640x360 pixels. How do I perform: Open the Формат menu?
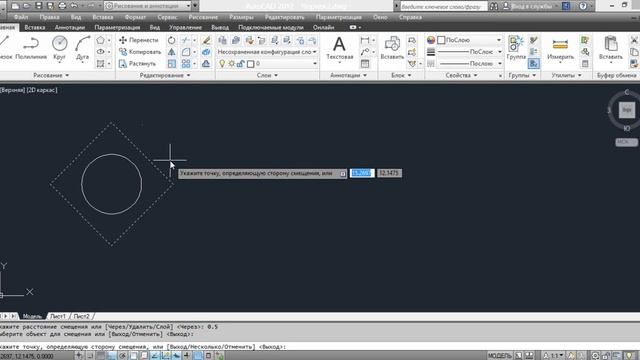click(135, 17)
